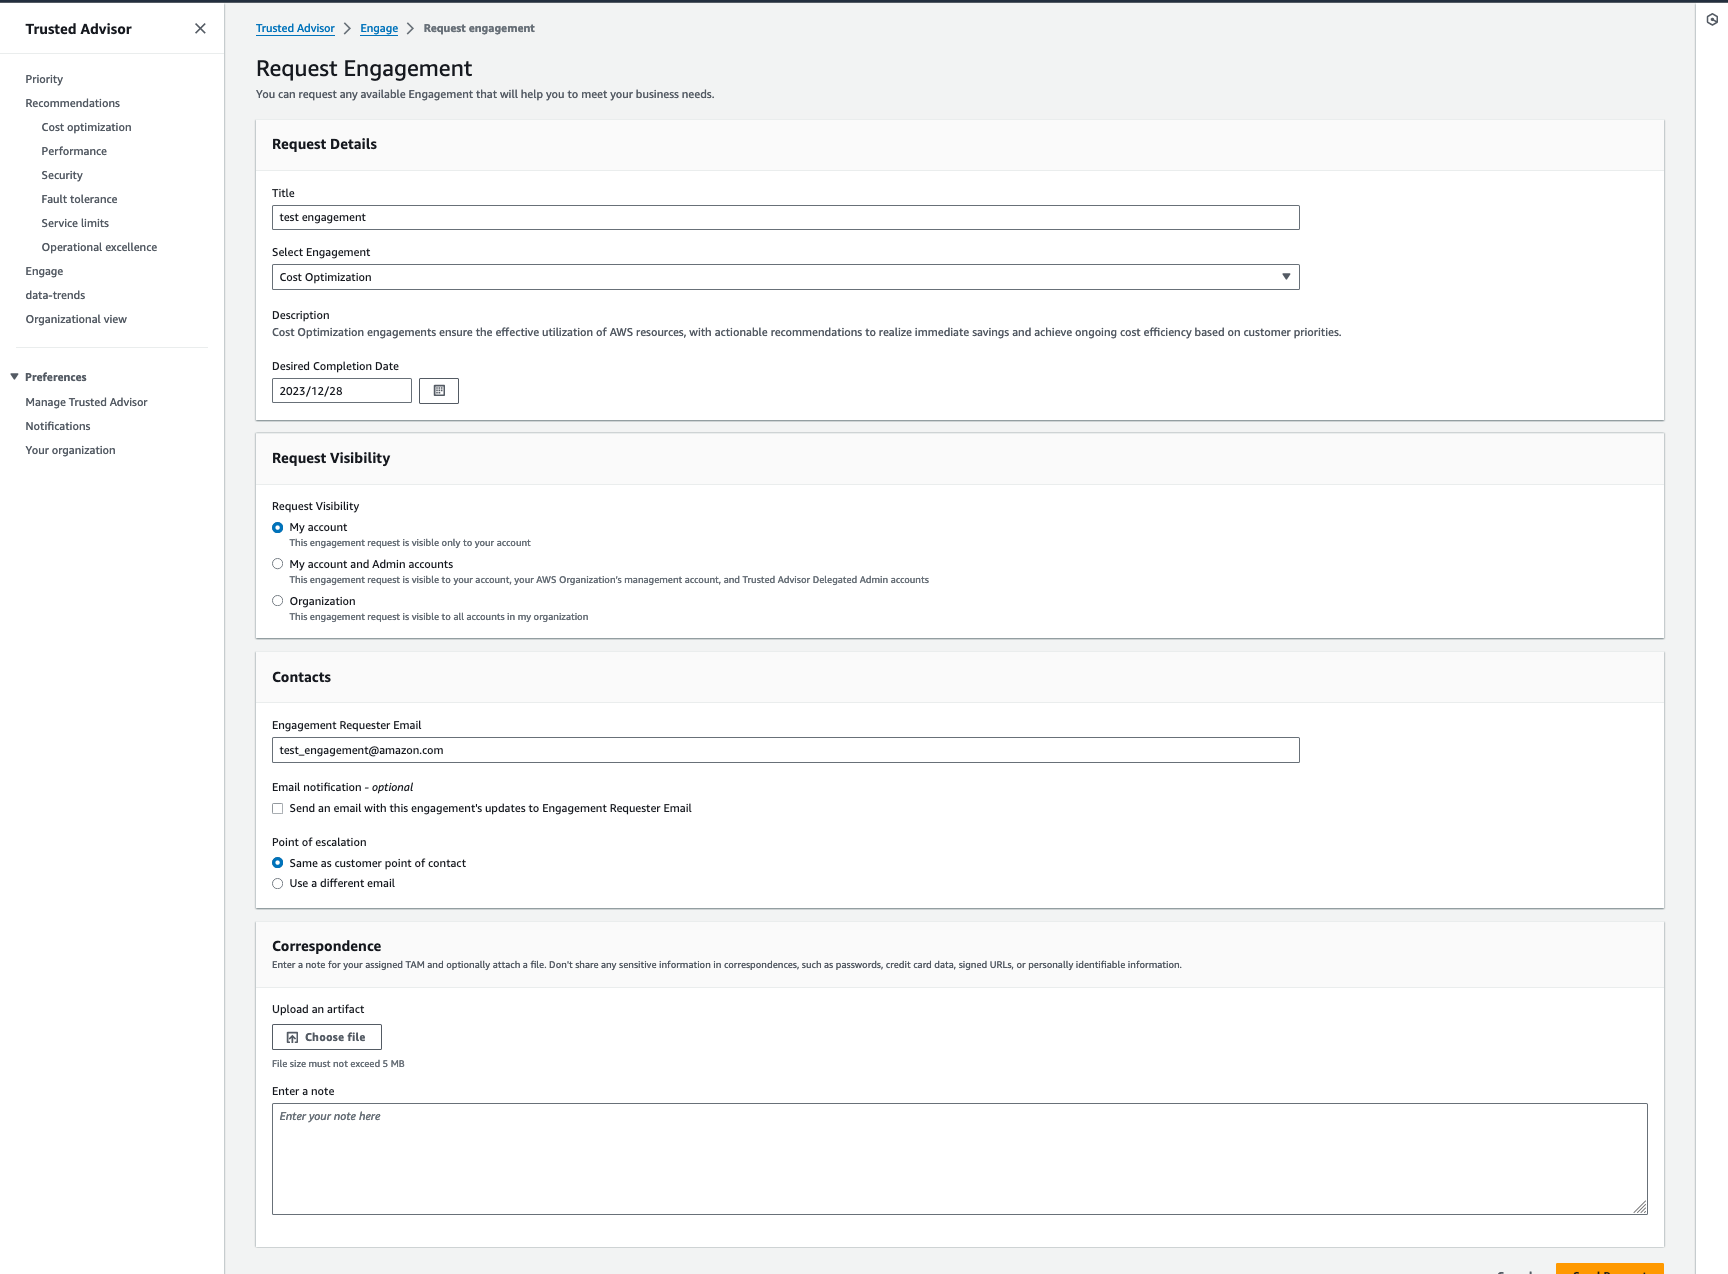Click the note textarea resize handle
The width and height of the screenshot is (1728, 1274).
(x=1640, y=1207)
